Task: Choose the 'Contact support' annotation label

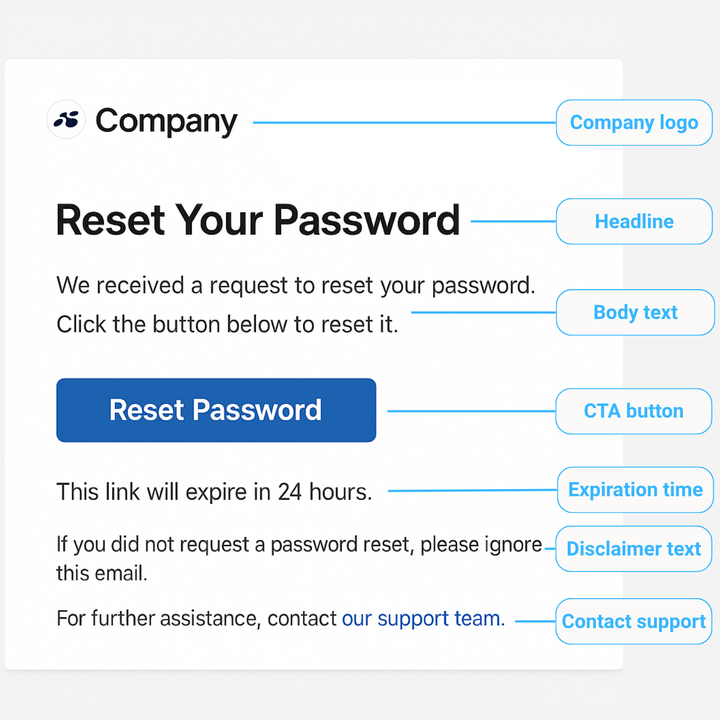Action: tap(634, 621)
